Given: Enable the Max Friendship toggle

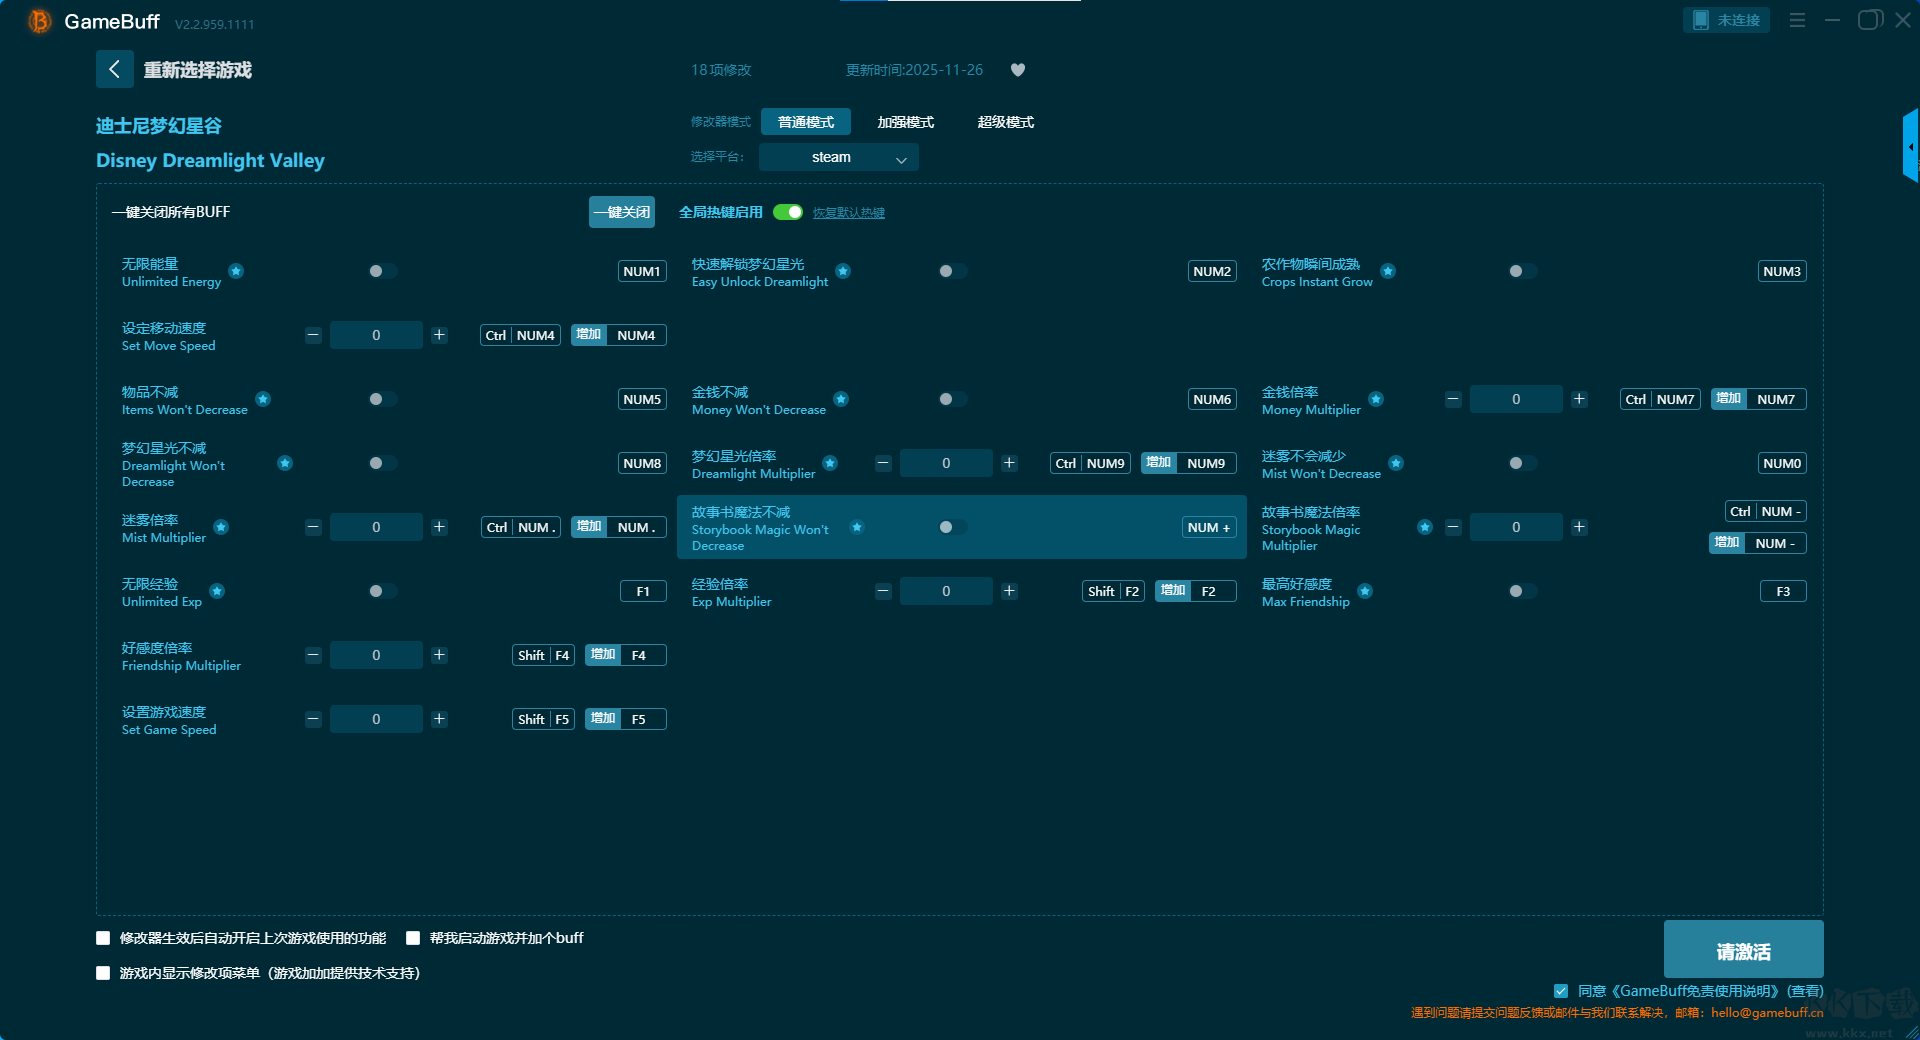Looking at the screenshot, I should (1522, 591).
